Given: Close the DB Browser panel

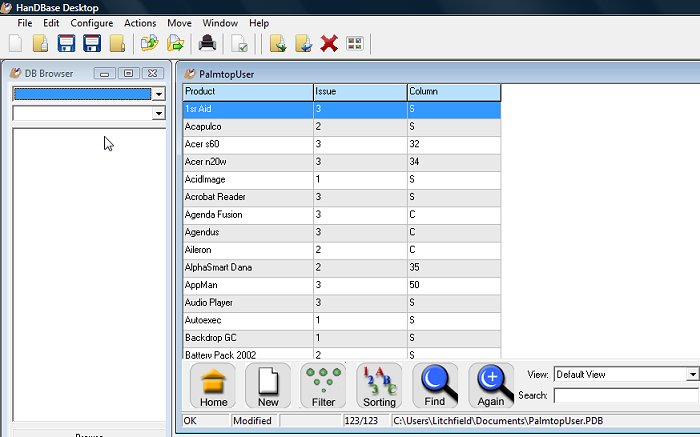Looking at the screenshot, I should (153, 74).
